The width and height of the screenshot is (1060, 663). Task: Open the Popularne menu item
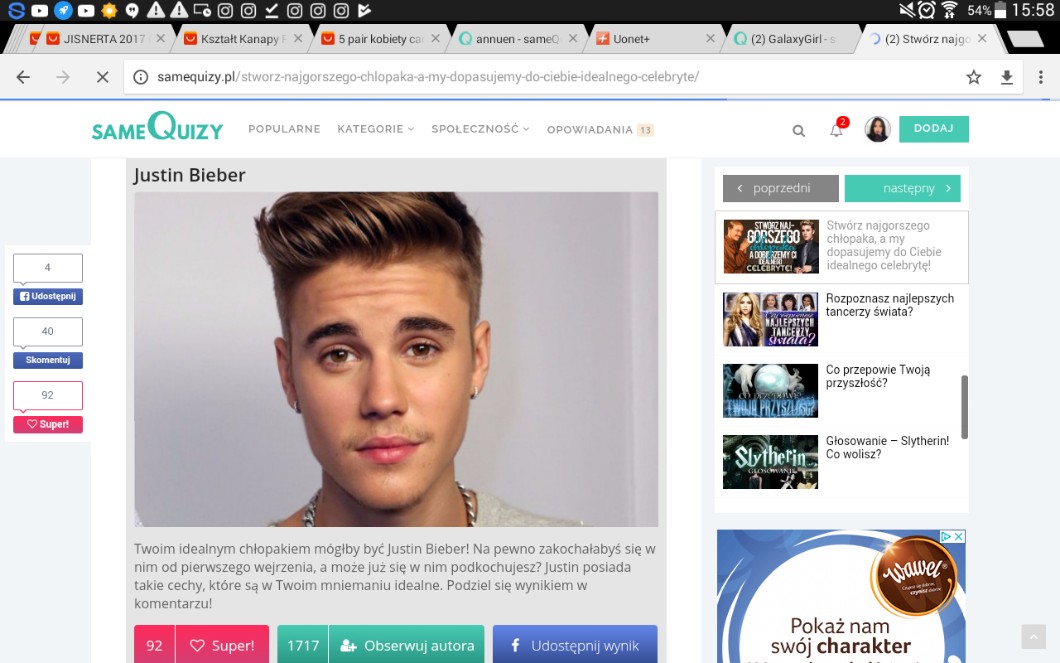284,129
